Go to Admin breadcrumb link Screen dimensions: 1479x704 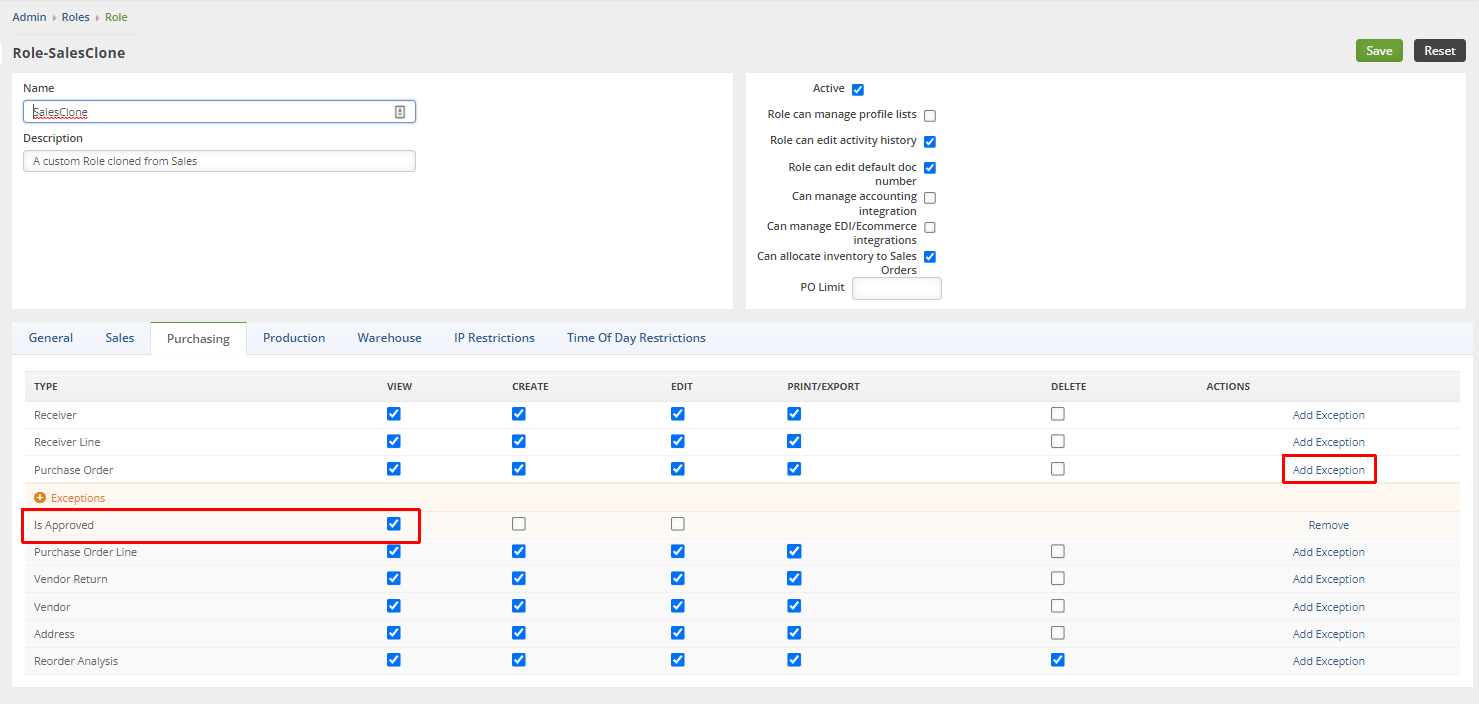tap(29, 17)
